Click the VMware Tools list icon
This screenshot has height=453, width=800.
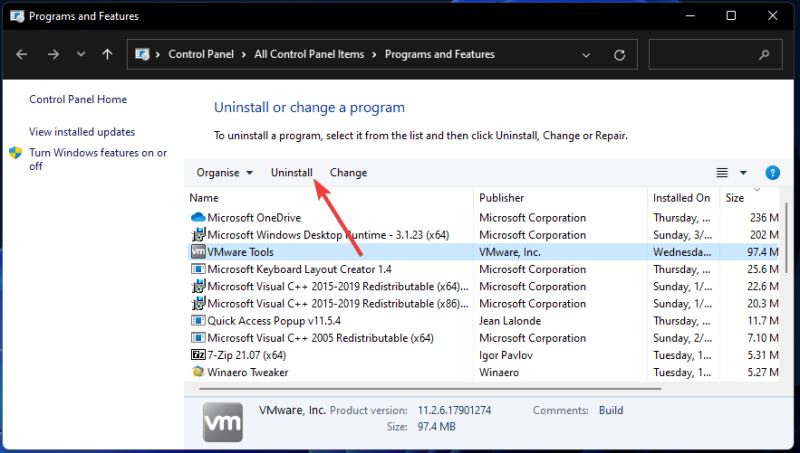198,251
